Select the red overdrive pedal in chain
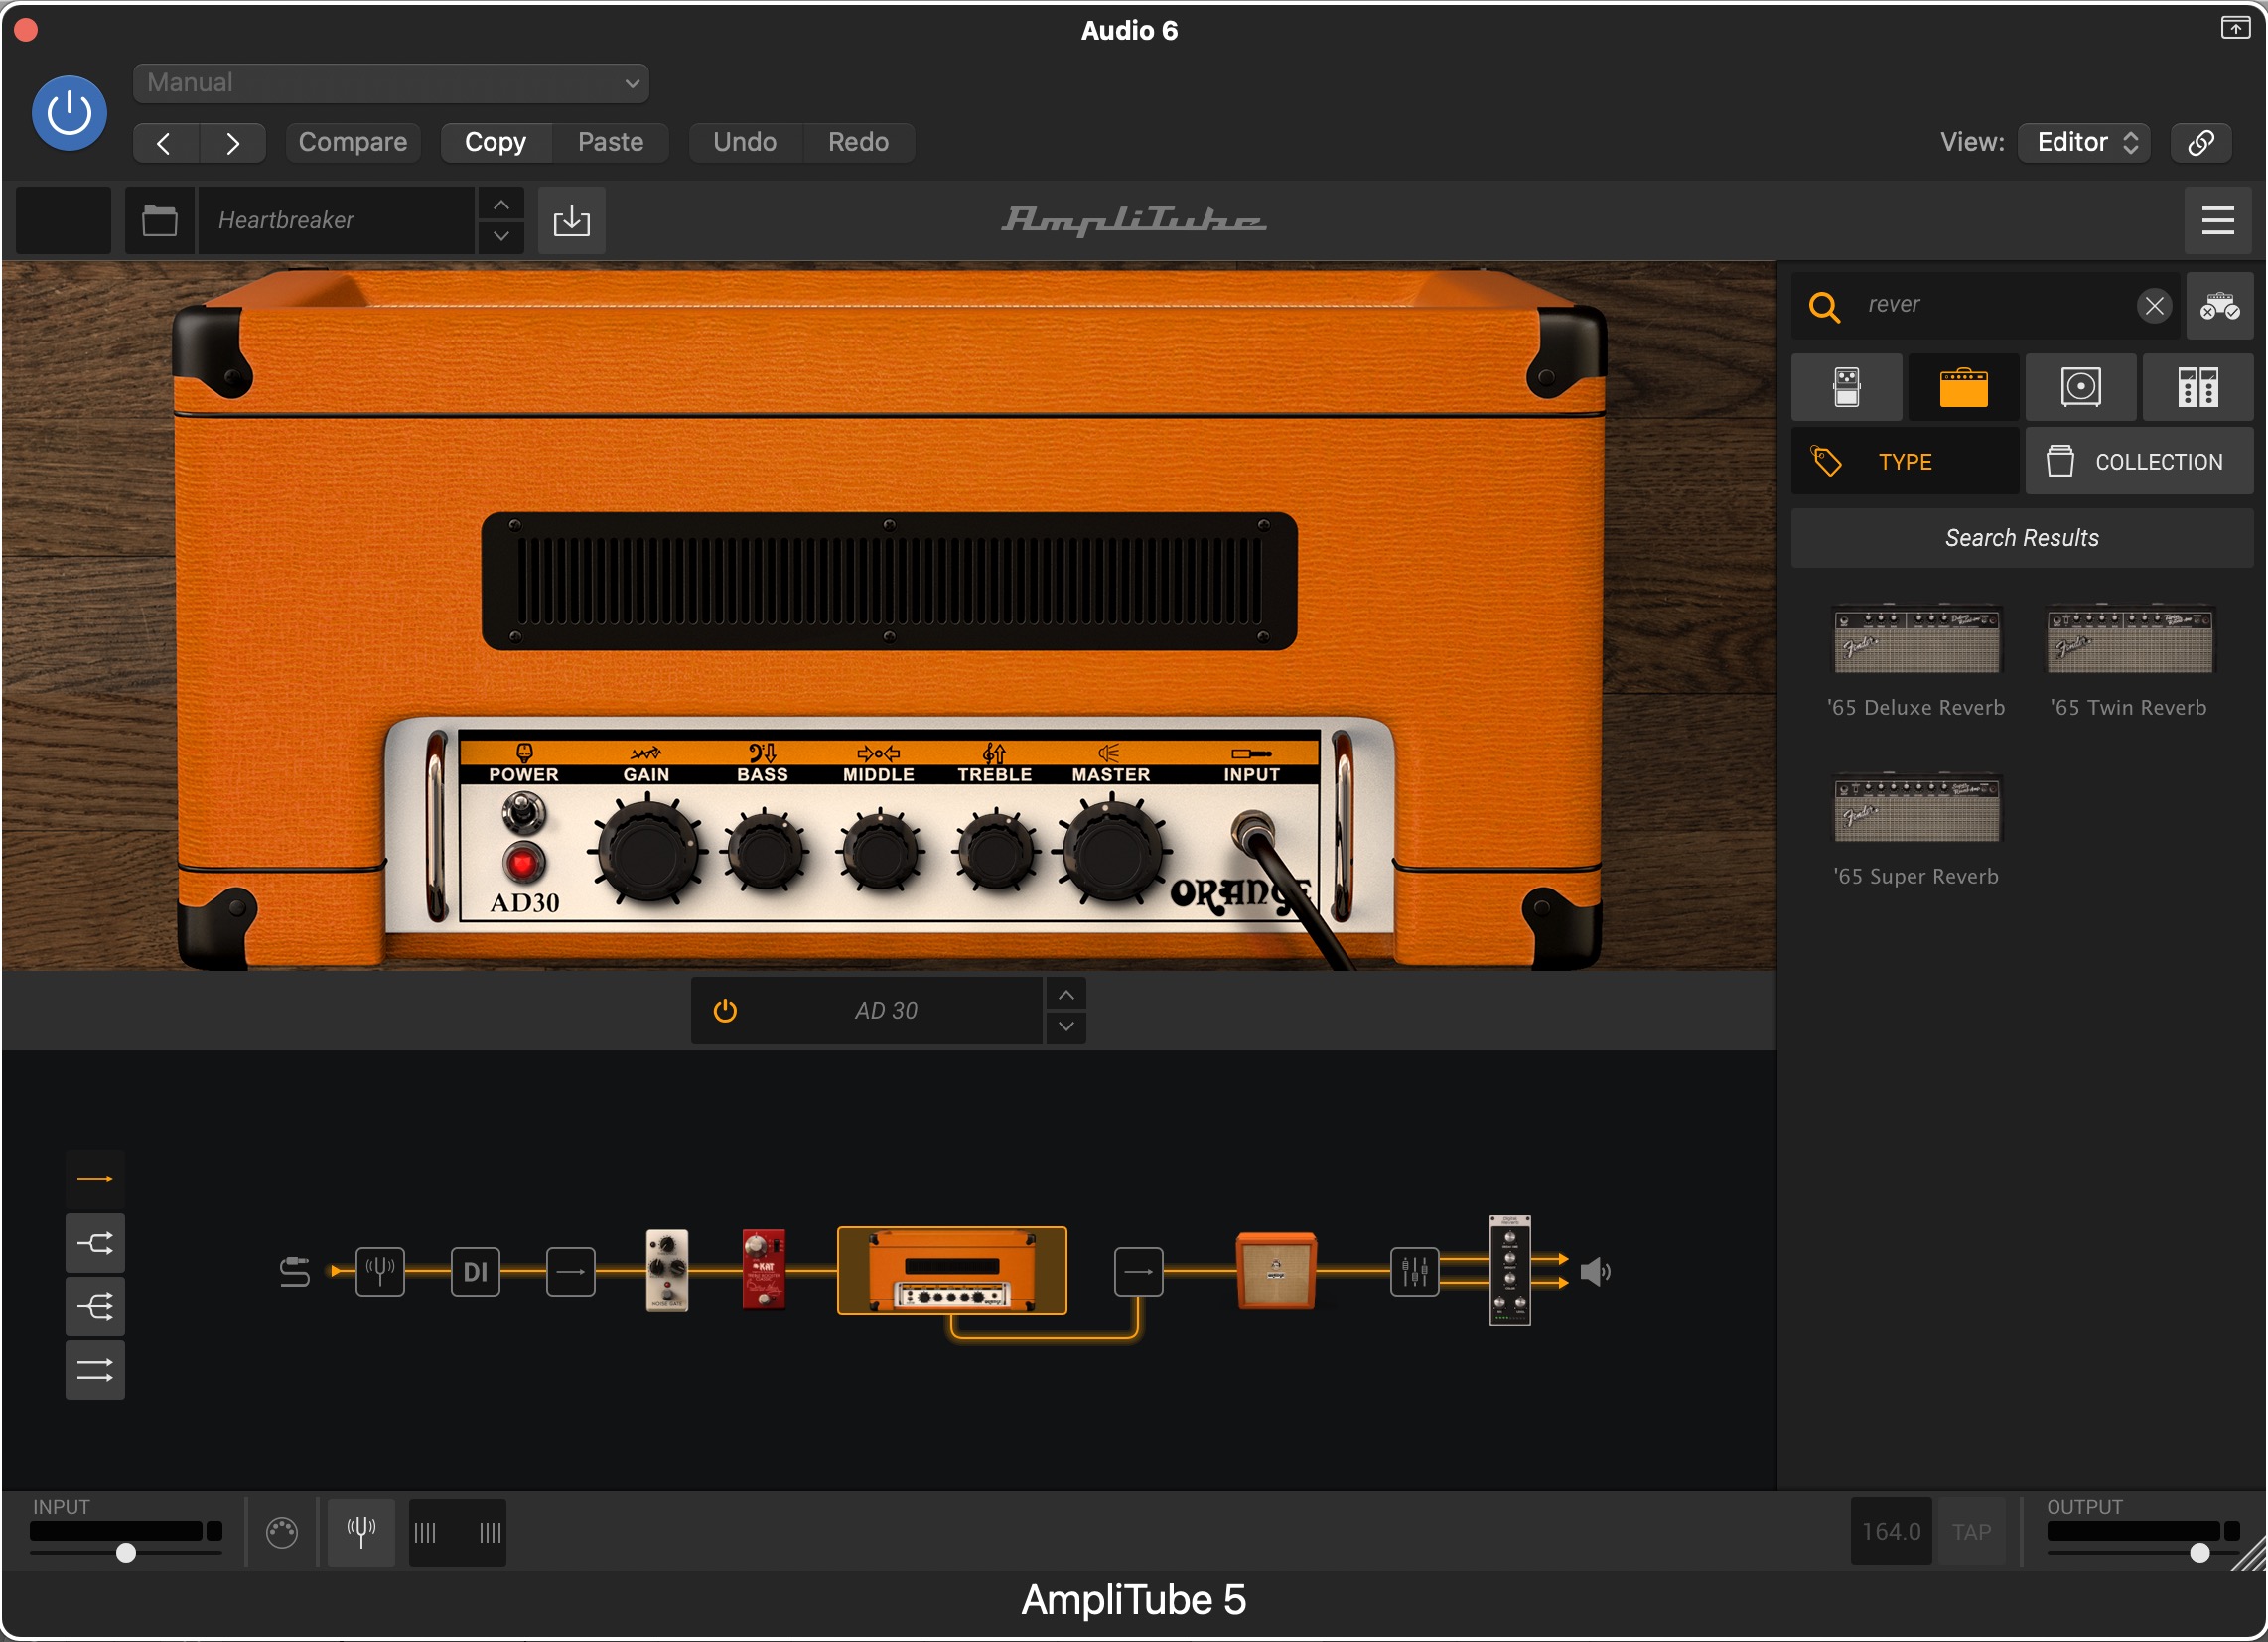2268x1642 pixels. (x=763, y=1270)
